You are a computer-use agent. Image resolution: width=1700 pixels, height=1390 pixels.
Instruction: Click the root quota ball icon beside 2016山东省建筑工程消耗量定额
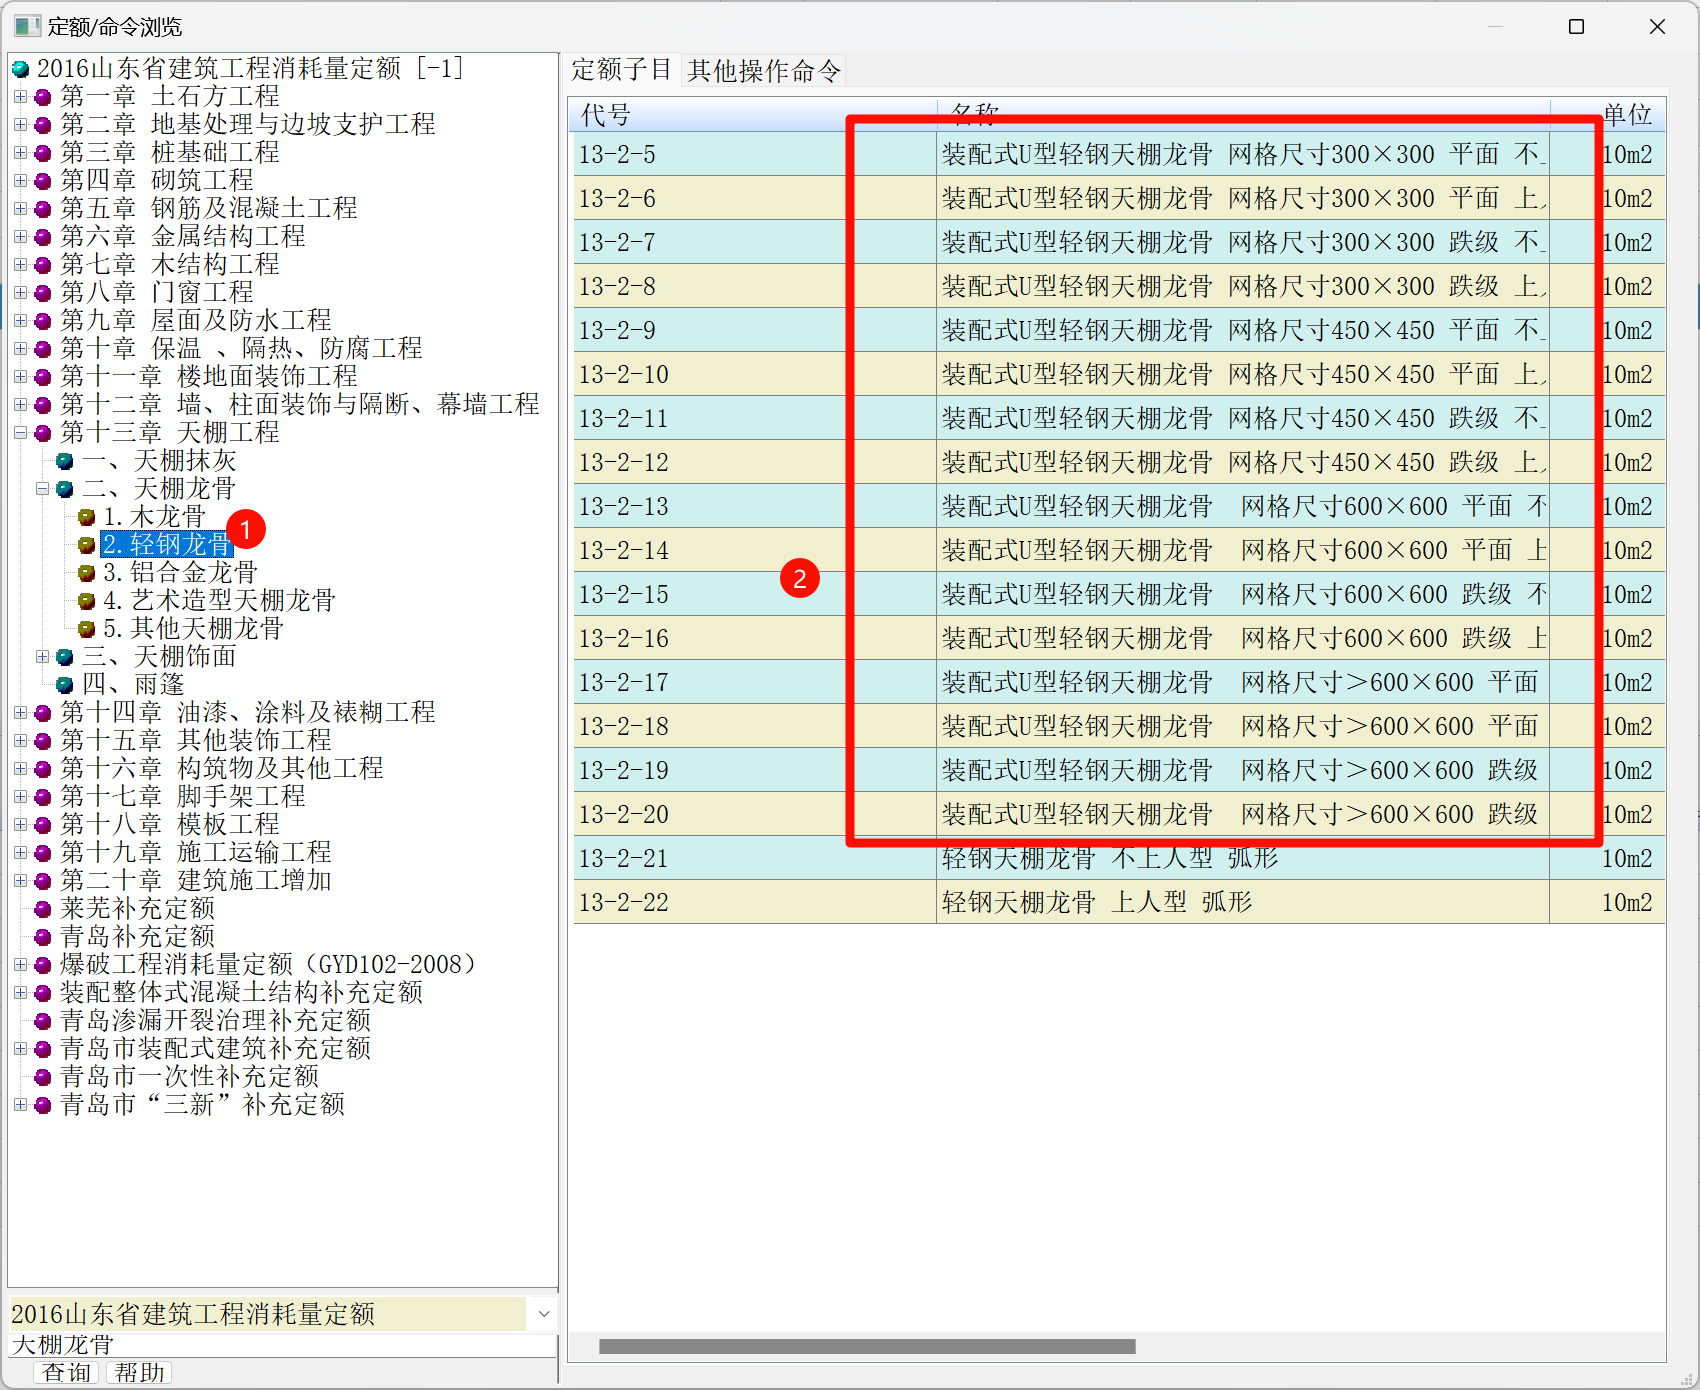tap(21, 69)
